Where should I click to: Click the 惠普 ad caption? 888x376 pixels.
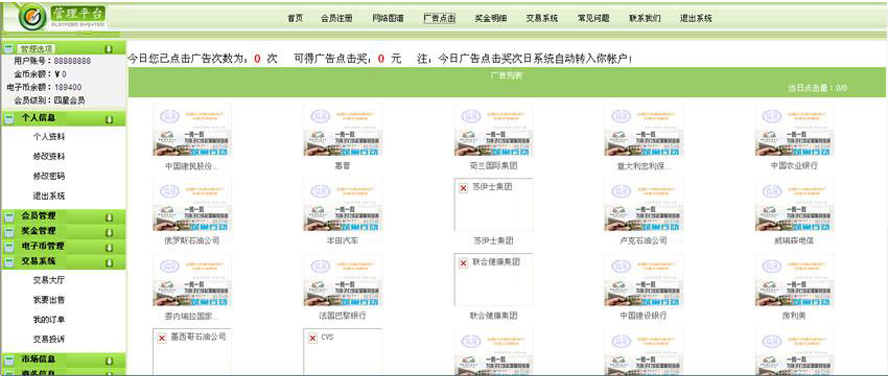(343, 166)
